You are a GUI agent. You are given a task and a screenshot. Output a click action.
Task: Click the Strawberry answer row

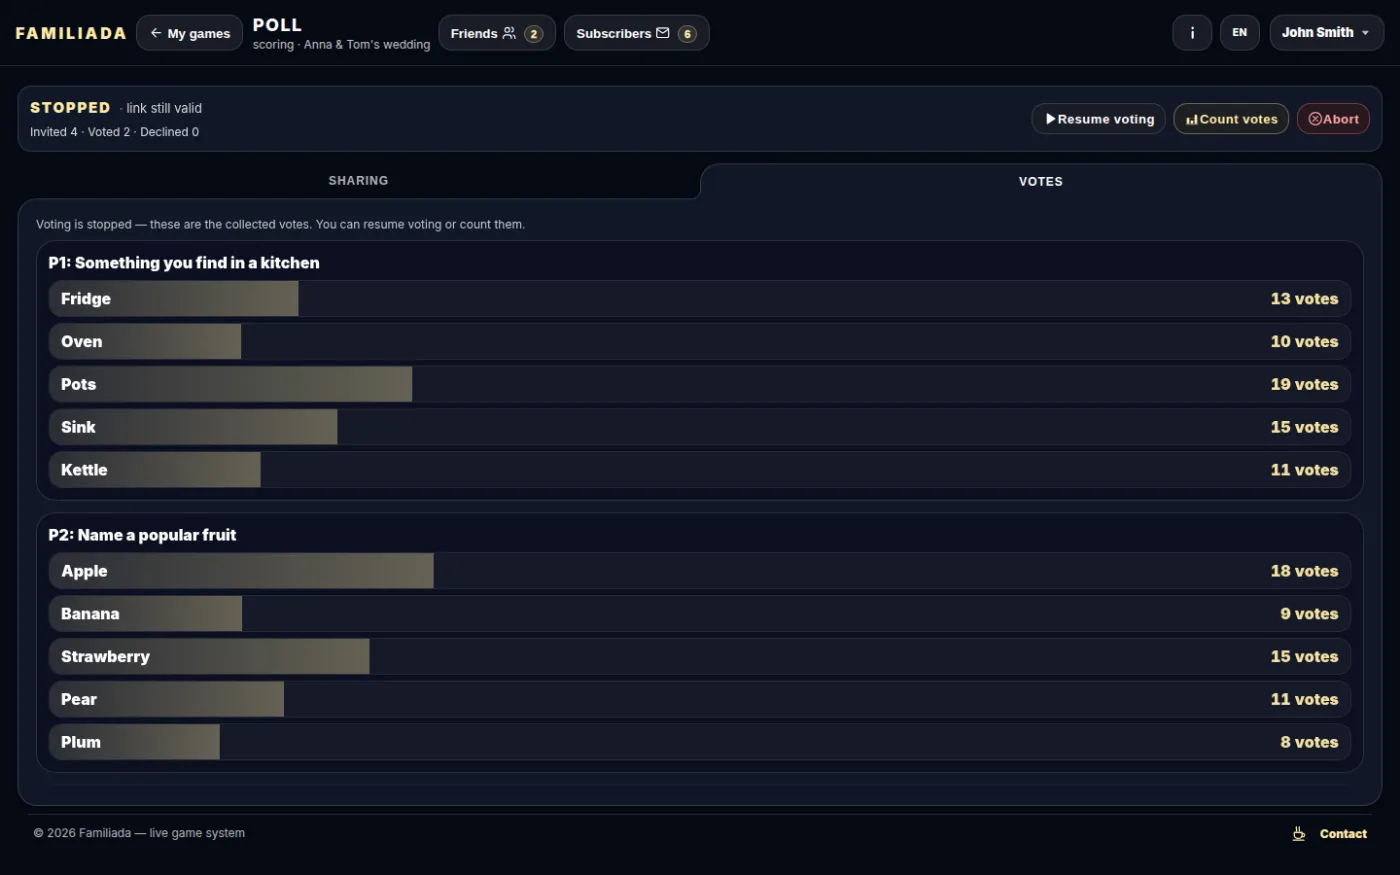click(x=700, y=657)
